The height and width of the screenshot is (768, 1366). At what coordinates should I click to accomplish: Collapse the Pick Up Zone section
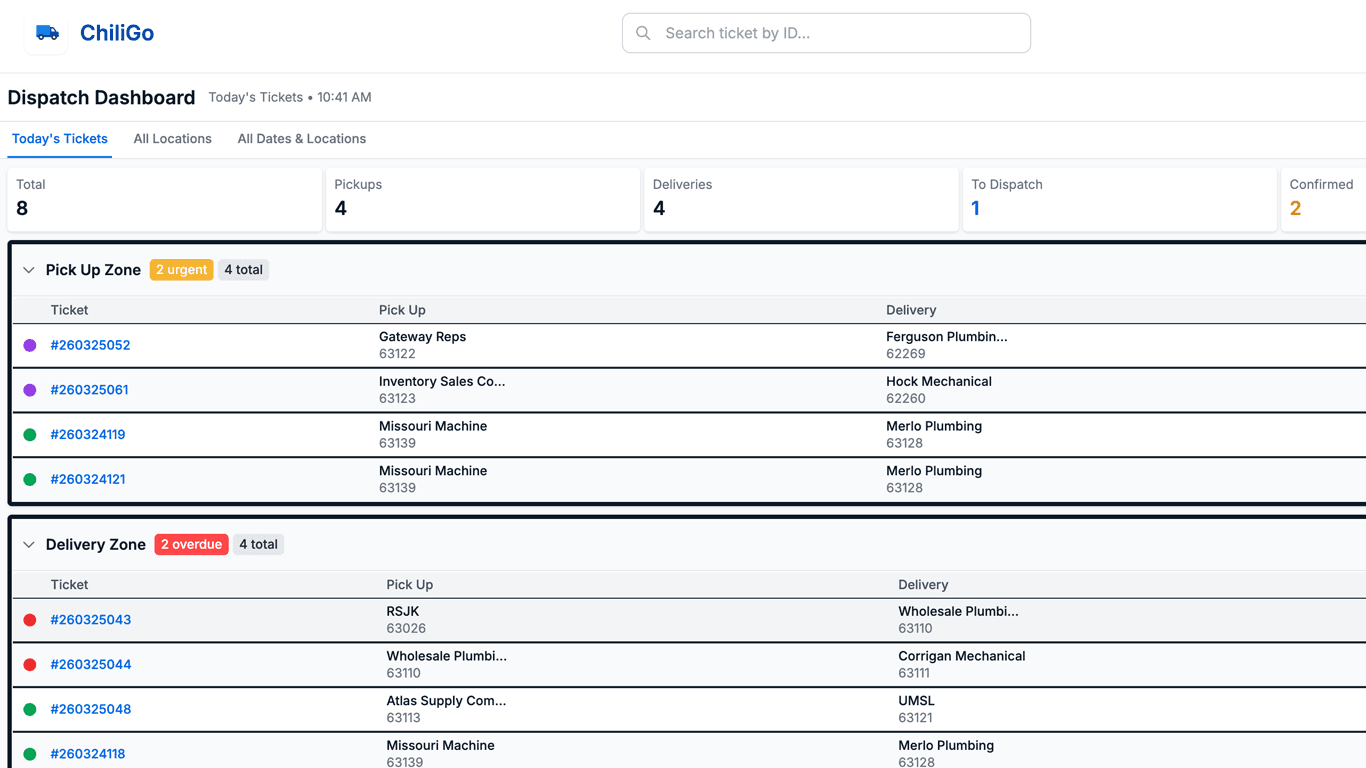29,270
